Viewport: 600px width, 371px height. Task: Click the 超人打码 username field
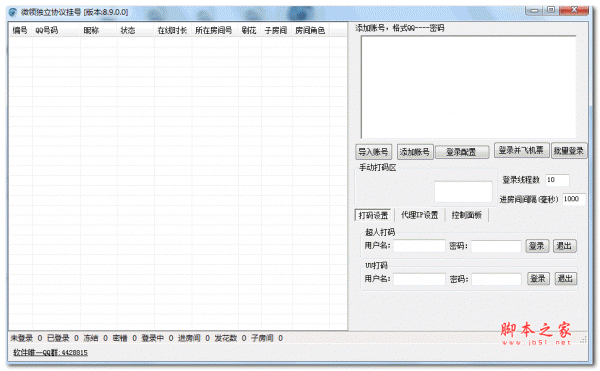pyautogui.click(x=419, y=246)
